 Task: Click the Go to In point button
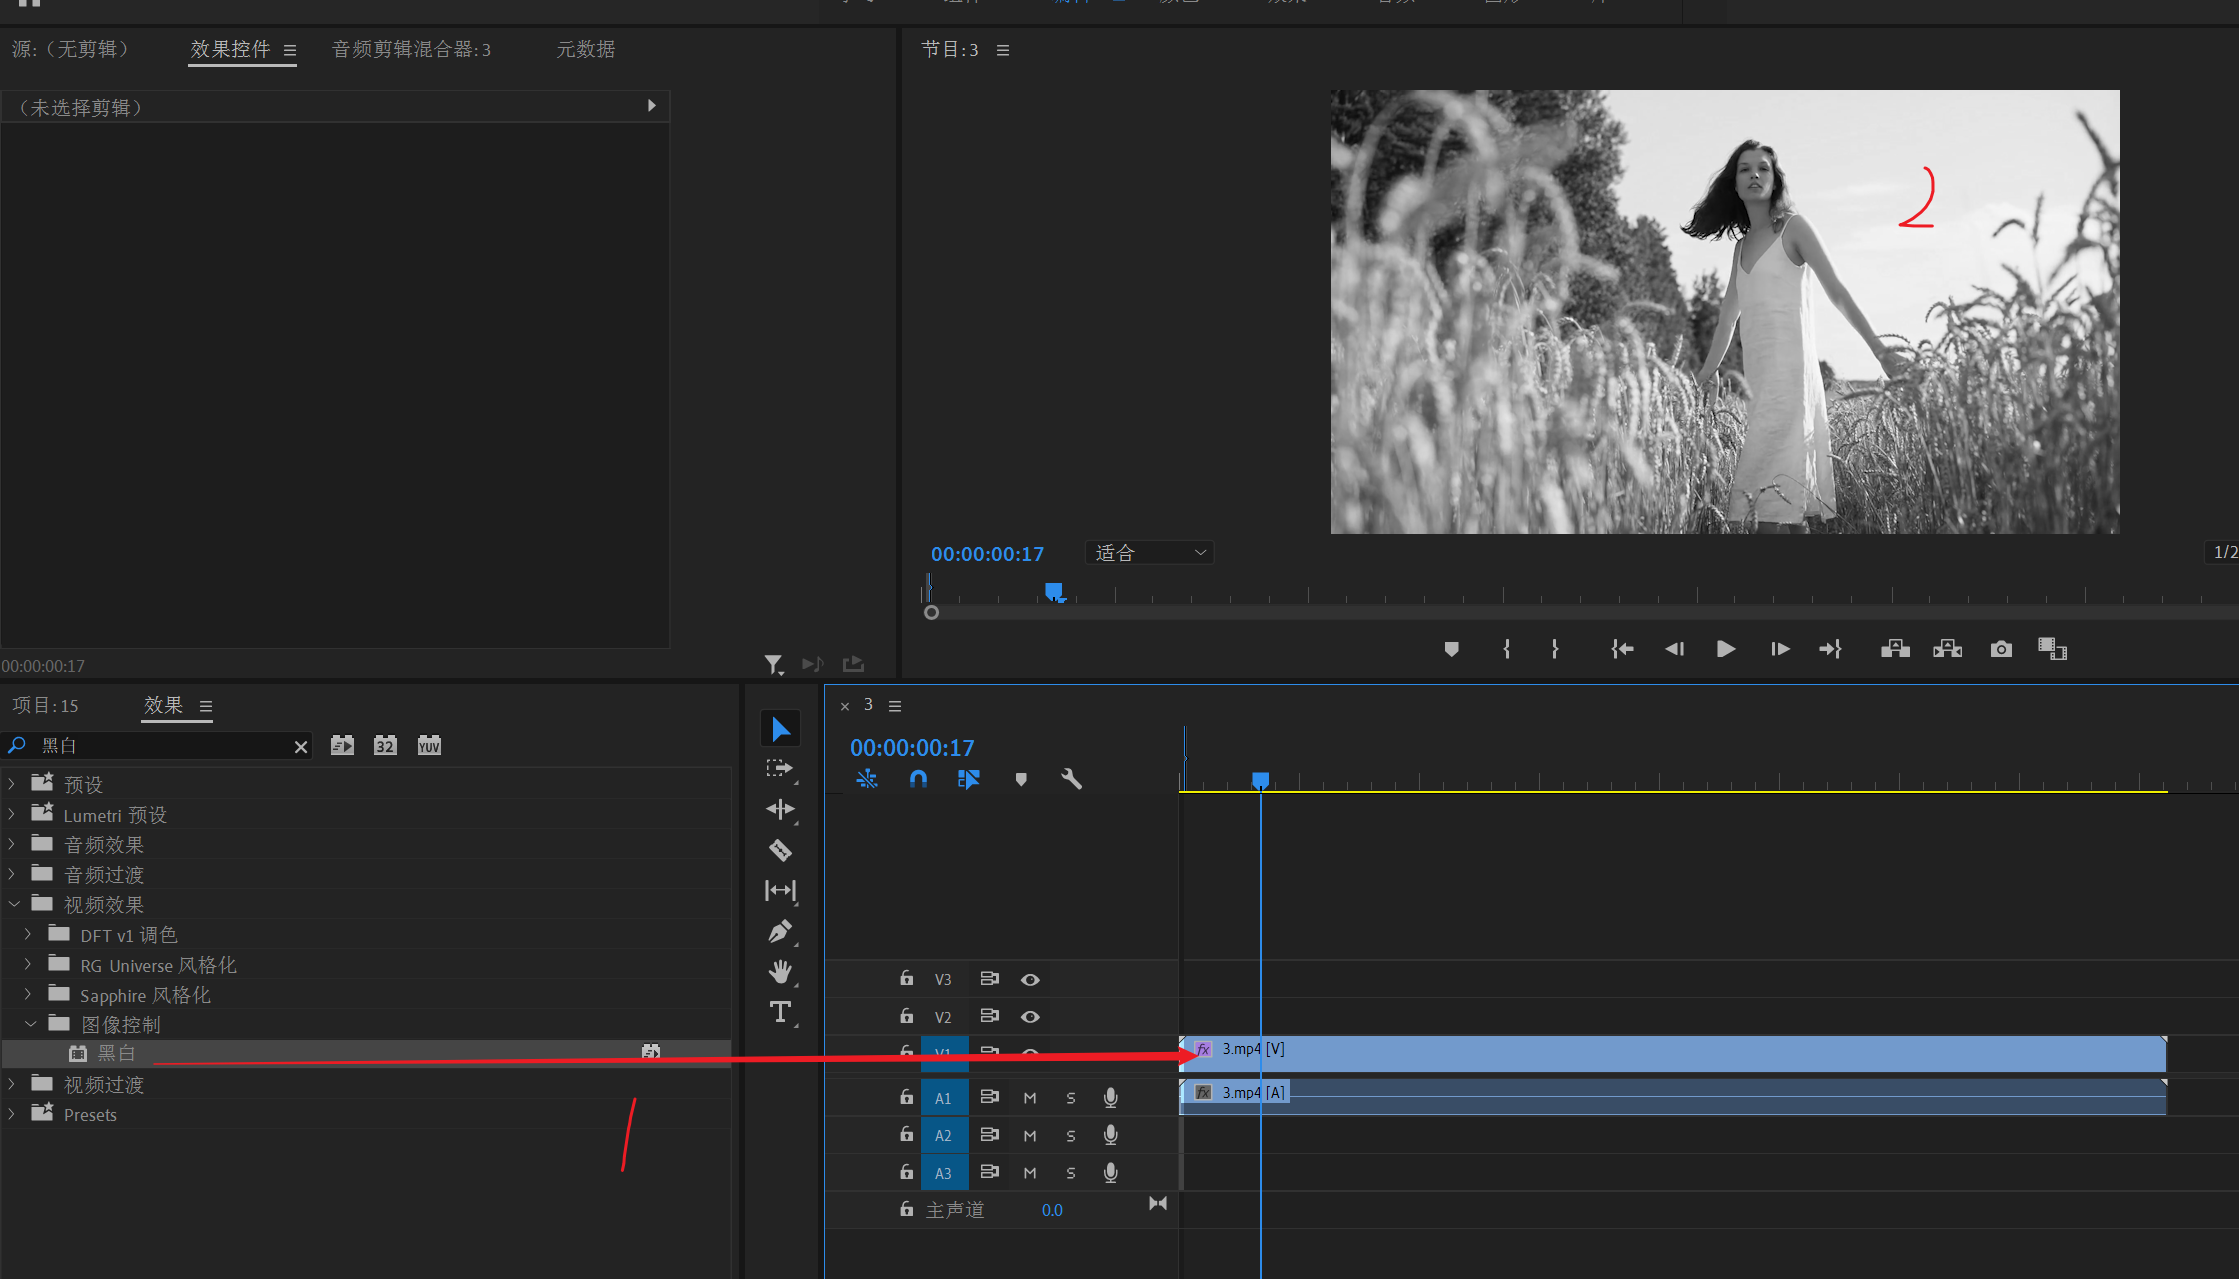pyautogui.click(x=1622, y=649)
